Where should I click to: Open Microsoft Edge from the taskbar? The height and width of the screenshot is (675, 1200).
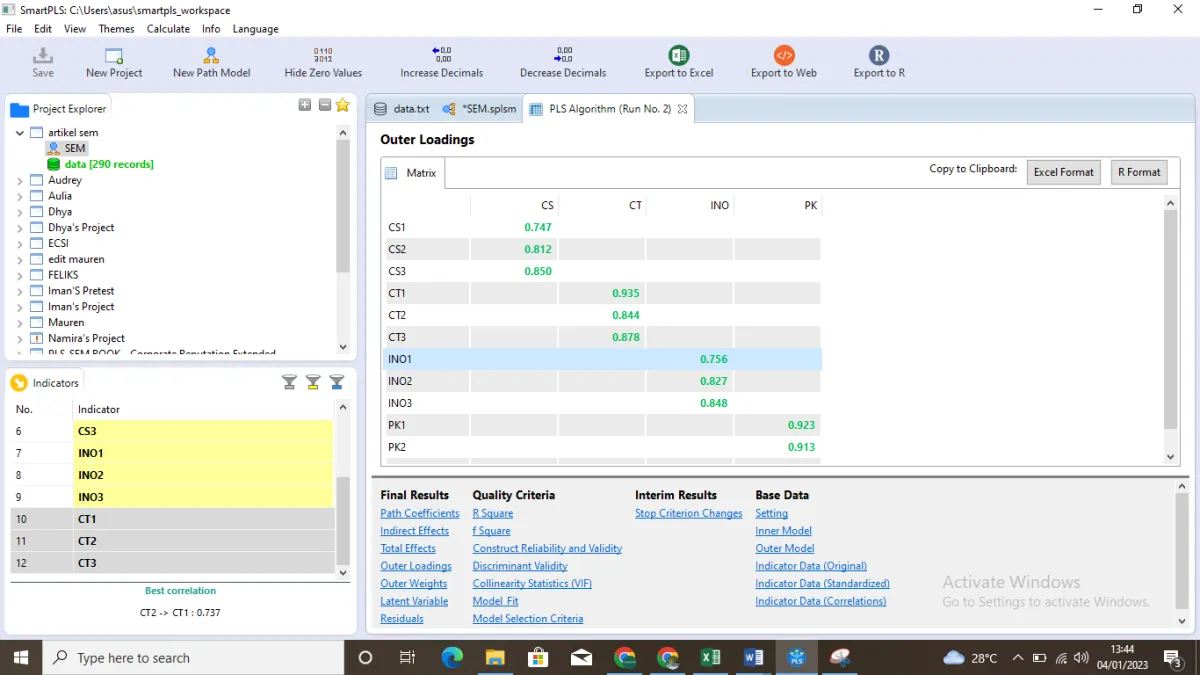(452, 657)
